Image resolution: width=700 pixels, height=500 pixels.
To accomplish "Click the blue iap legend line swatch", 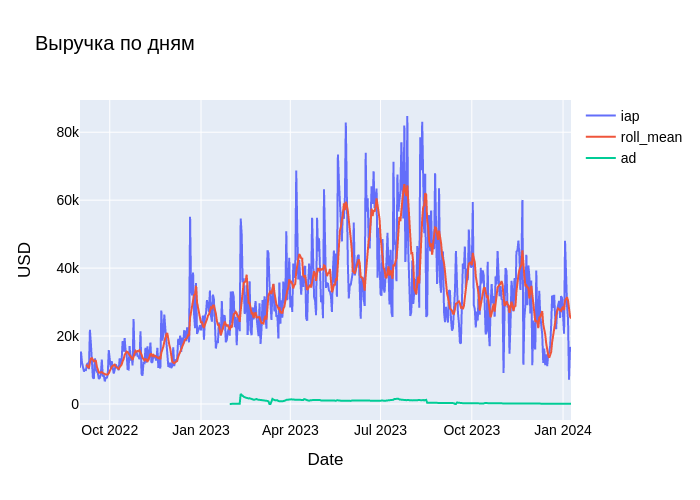I will pyautogui.click(x=600, y=116).
